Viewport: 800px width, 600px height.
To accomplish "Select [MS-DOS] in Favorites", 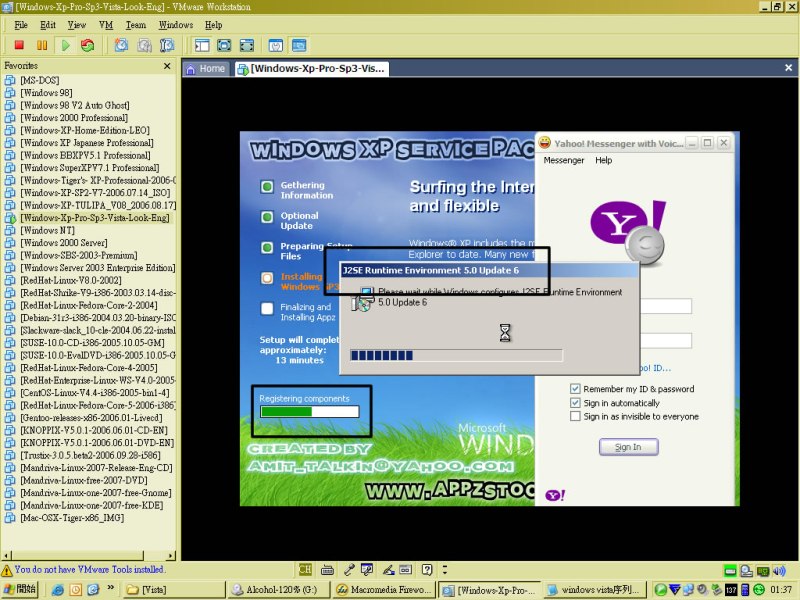I will point(40,80).
